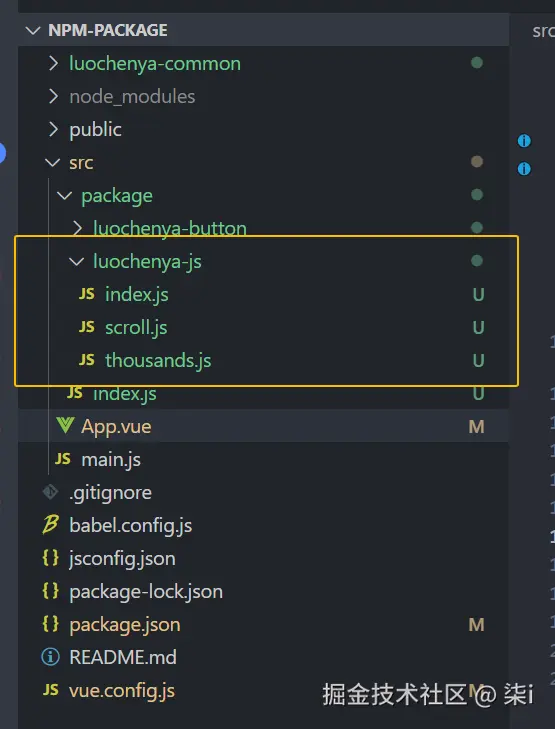The image size is (555, 729).
Task: Click the Vue icon beside App.vue
Action: [x=65, y=425]
